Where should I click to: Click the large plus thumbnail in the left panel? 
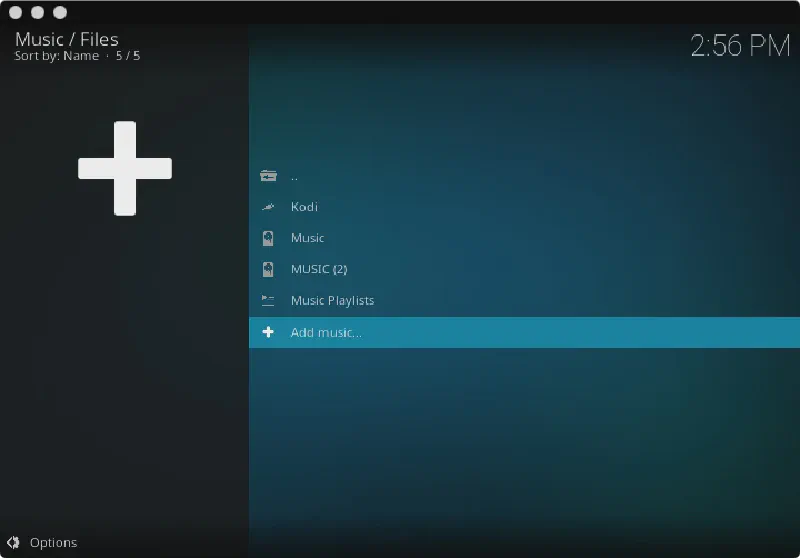click(x=125, y=168)
